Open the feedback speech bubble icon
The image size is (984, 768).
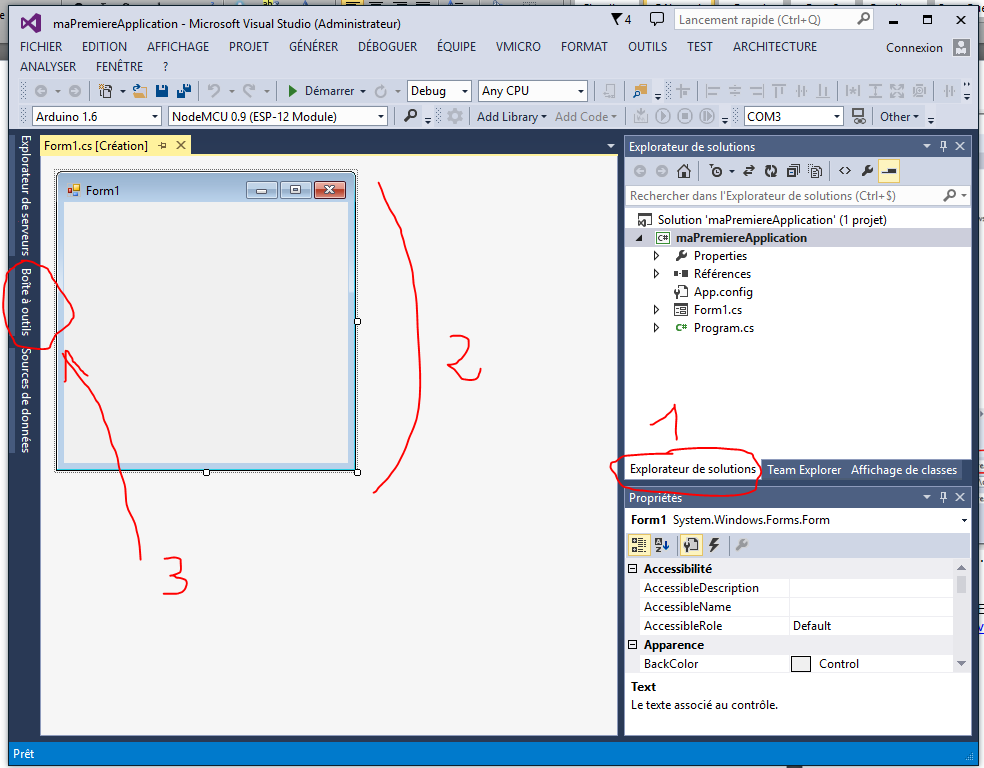(656, 19)
